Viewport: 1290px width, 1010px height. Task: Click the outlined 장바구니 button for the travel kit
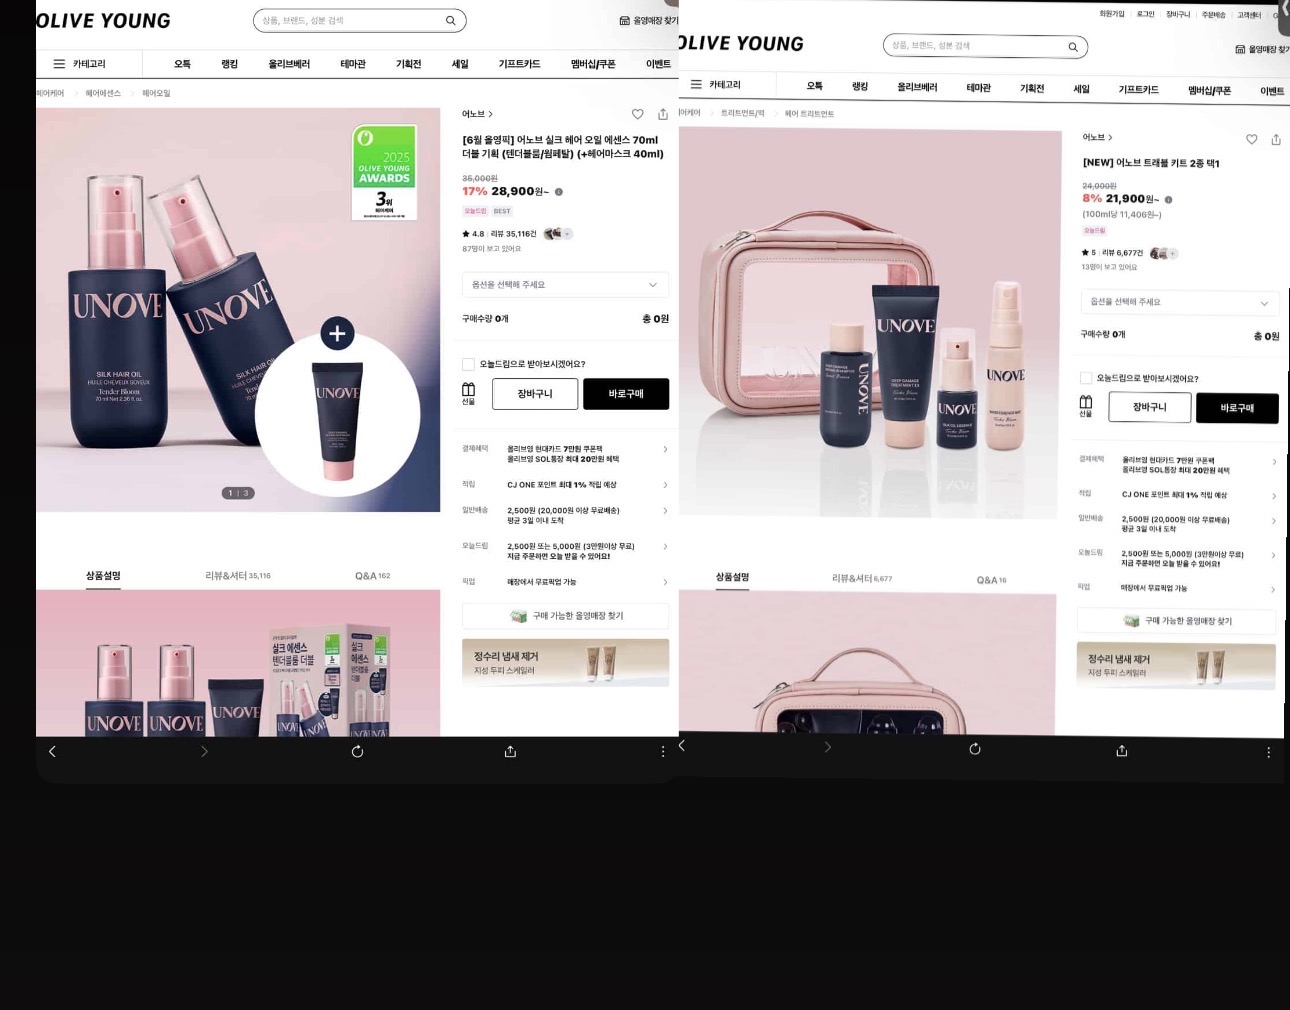click(x=1150, y=407)
